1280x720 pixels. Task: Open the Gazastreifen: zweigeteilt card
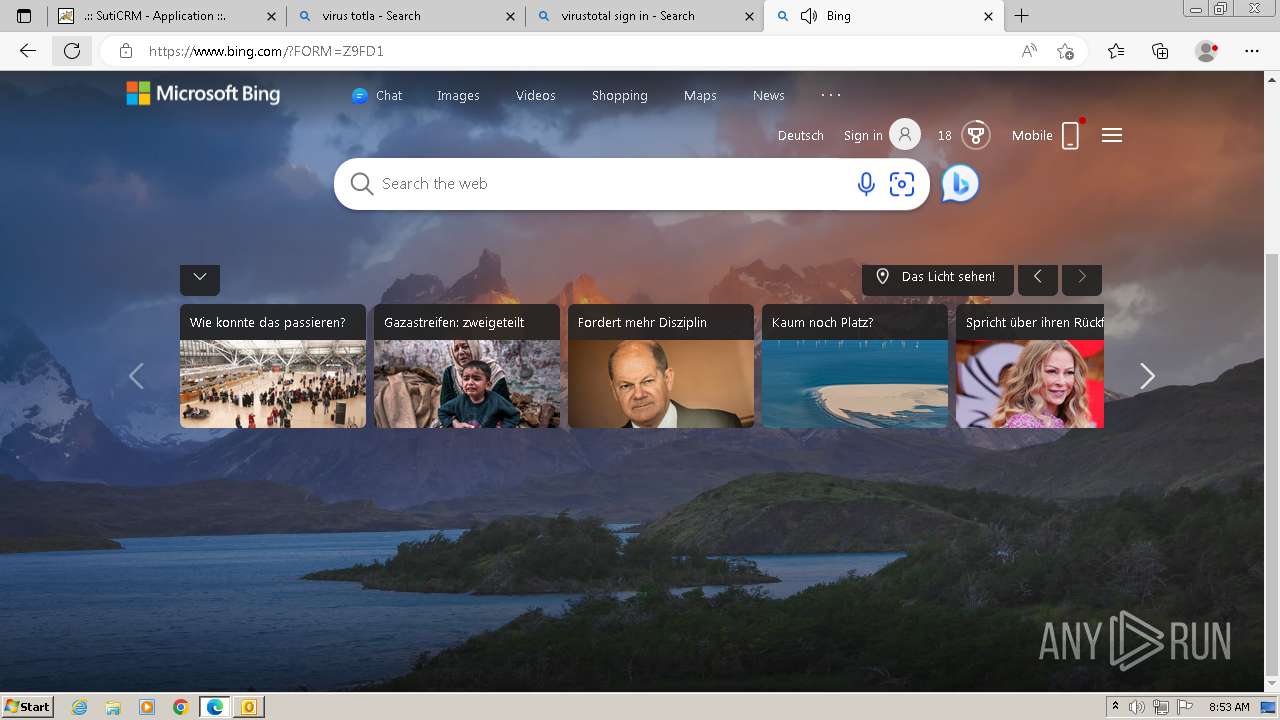pos(467,366)
